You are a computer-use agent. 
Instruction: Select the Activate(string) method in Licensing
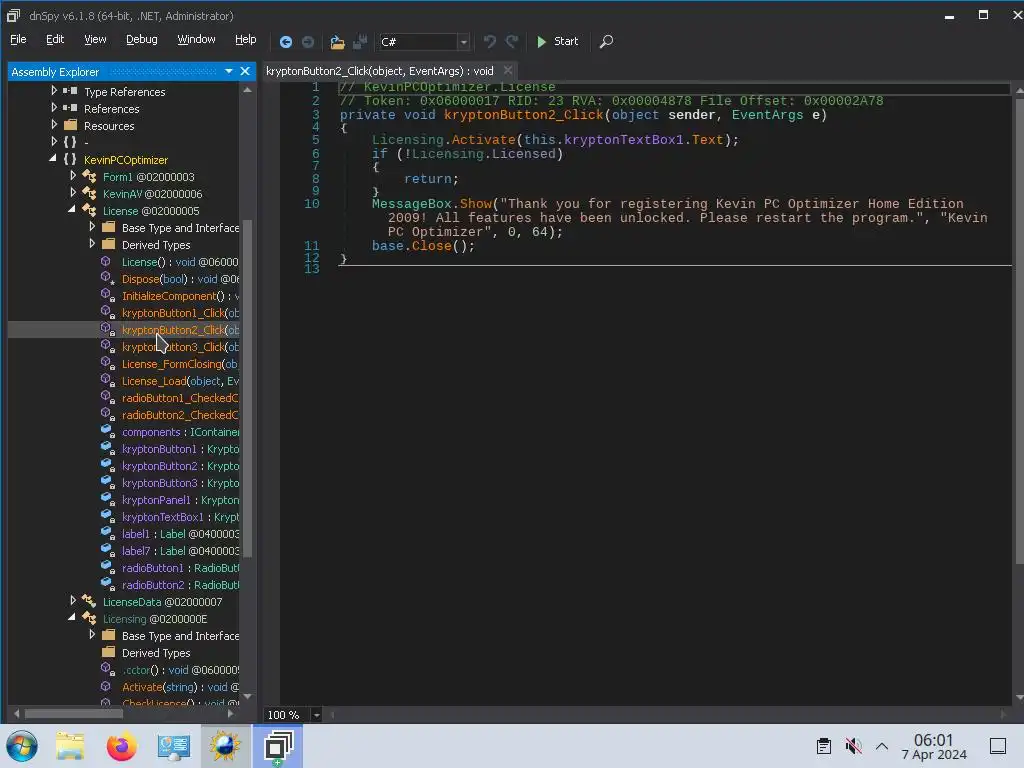[x=180, y=687]
